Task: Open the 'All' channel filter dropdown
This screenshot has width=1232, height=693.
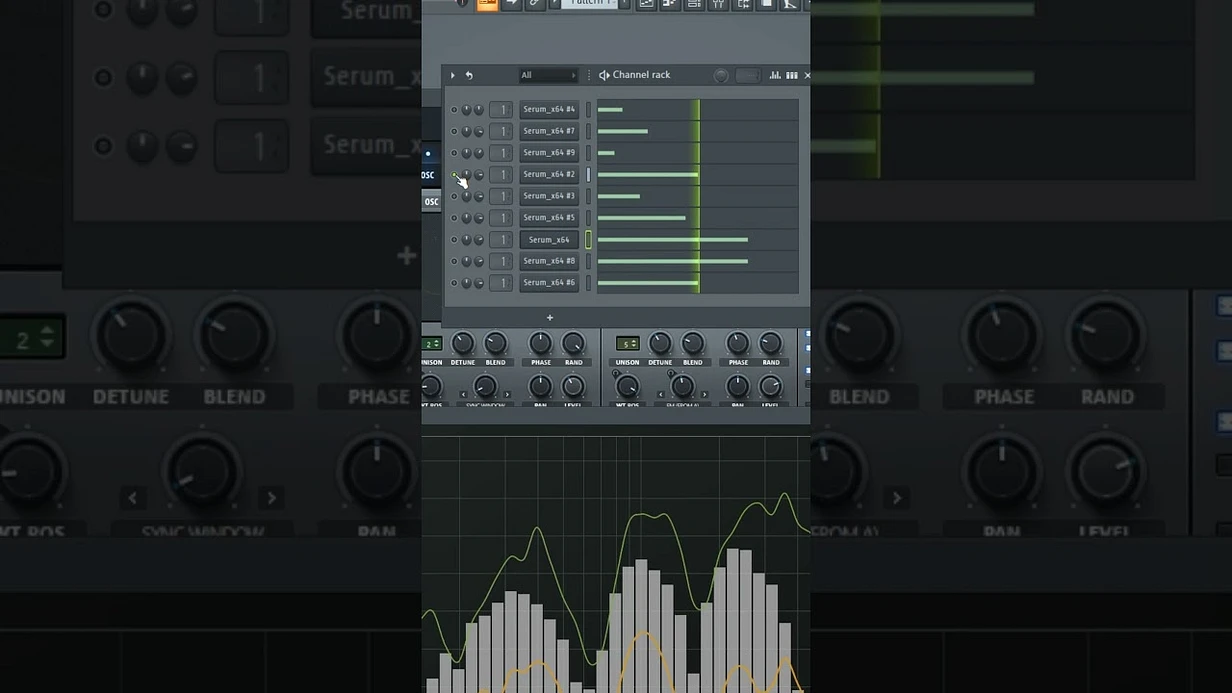Action: tap(548, 75)
